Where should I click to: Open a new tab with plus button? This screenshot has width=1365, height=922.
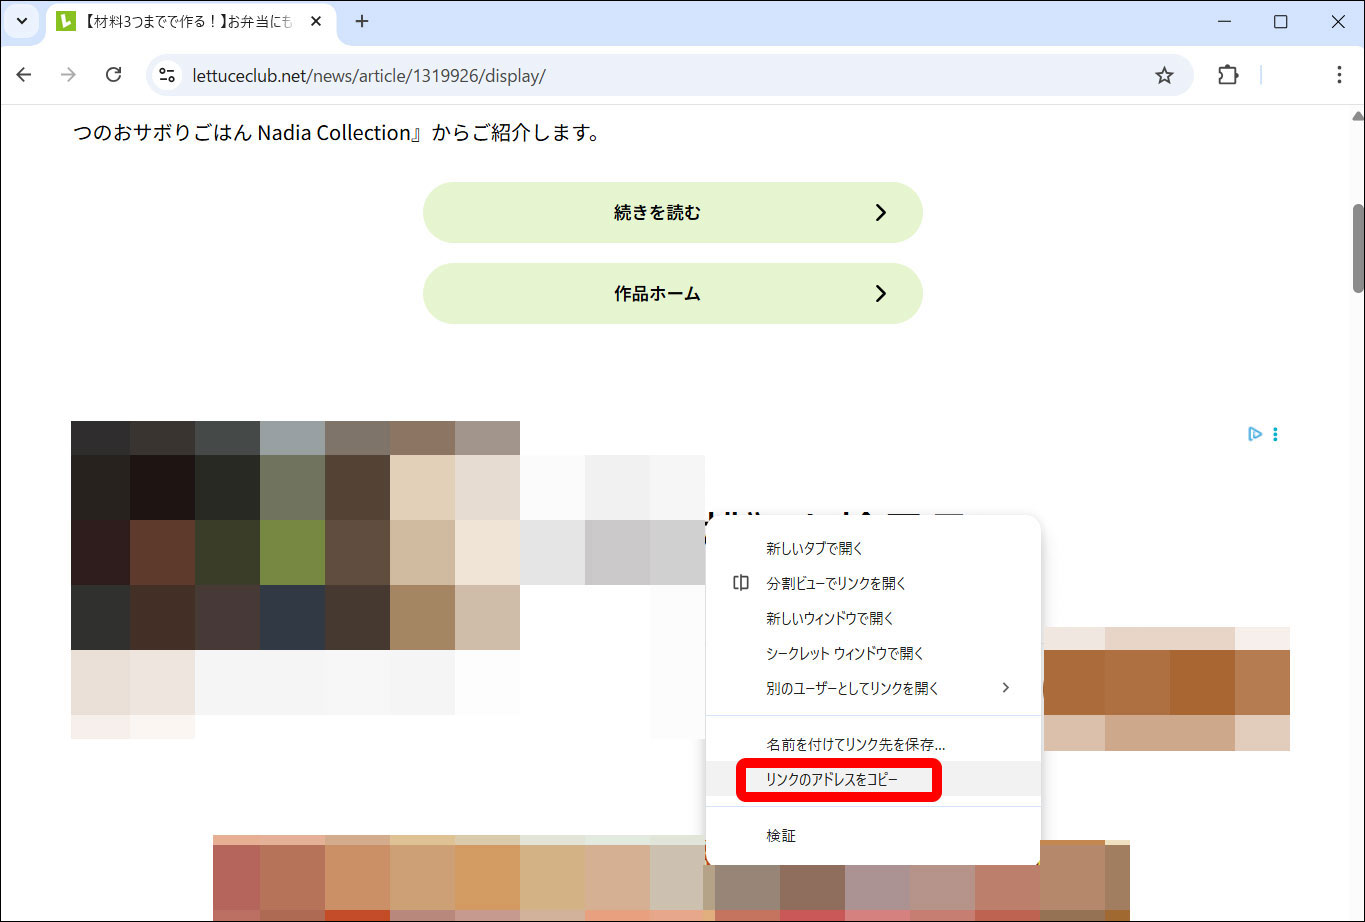pyautogui.click(x=362, y=21)
